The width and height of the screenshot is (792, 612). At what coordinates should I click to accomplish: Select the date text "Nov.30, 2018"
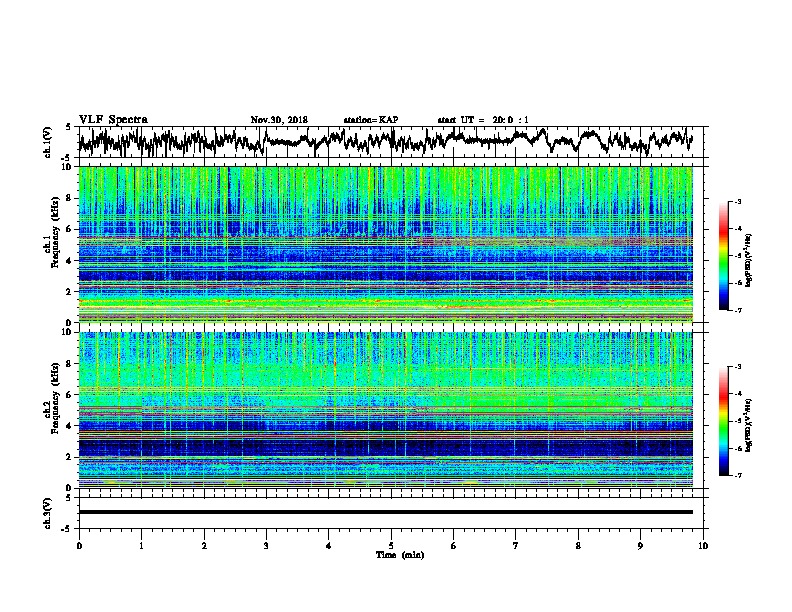pyautogui.click(x=279, y=120)
